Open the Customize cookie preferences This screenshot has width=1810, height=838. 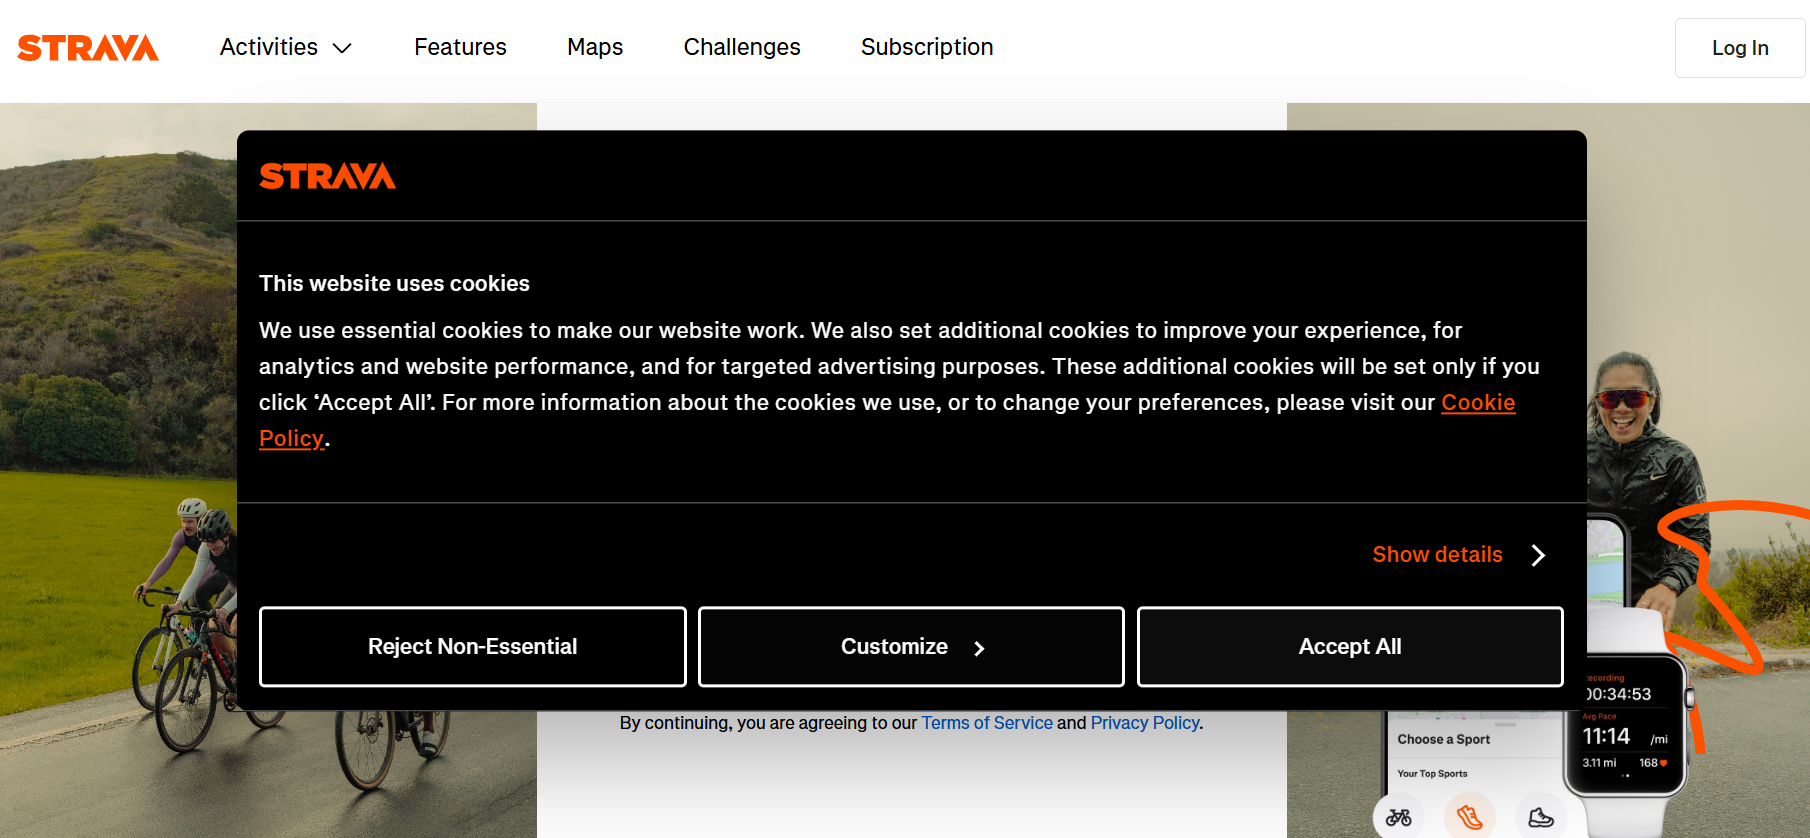tap(911, 647)
